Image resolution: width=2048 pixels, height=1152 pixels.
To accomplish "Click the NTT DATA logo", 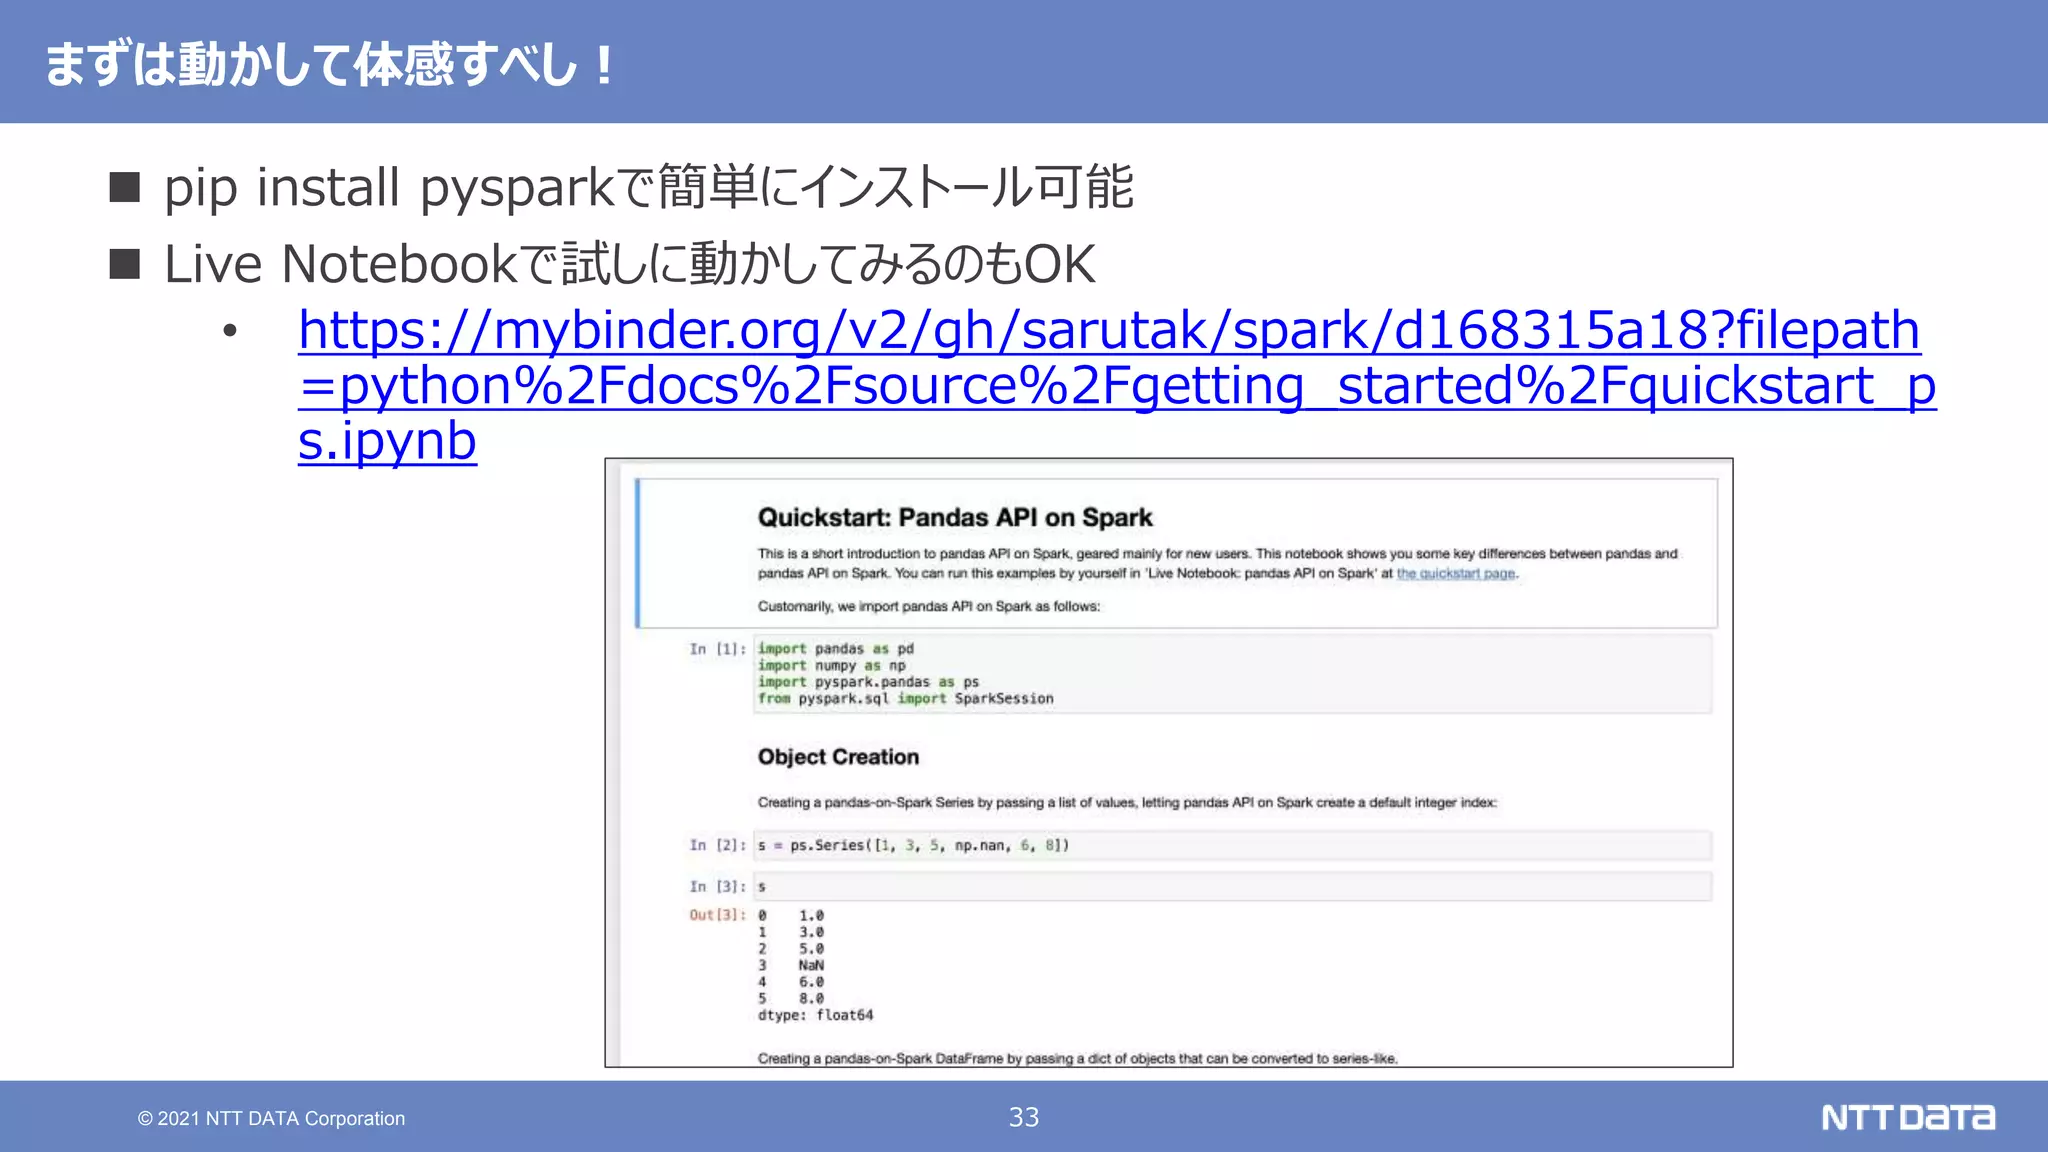I will pos(1907,1117).
